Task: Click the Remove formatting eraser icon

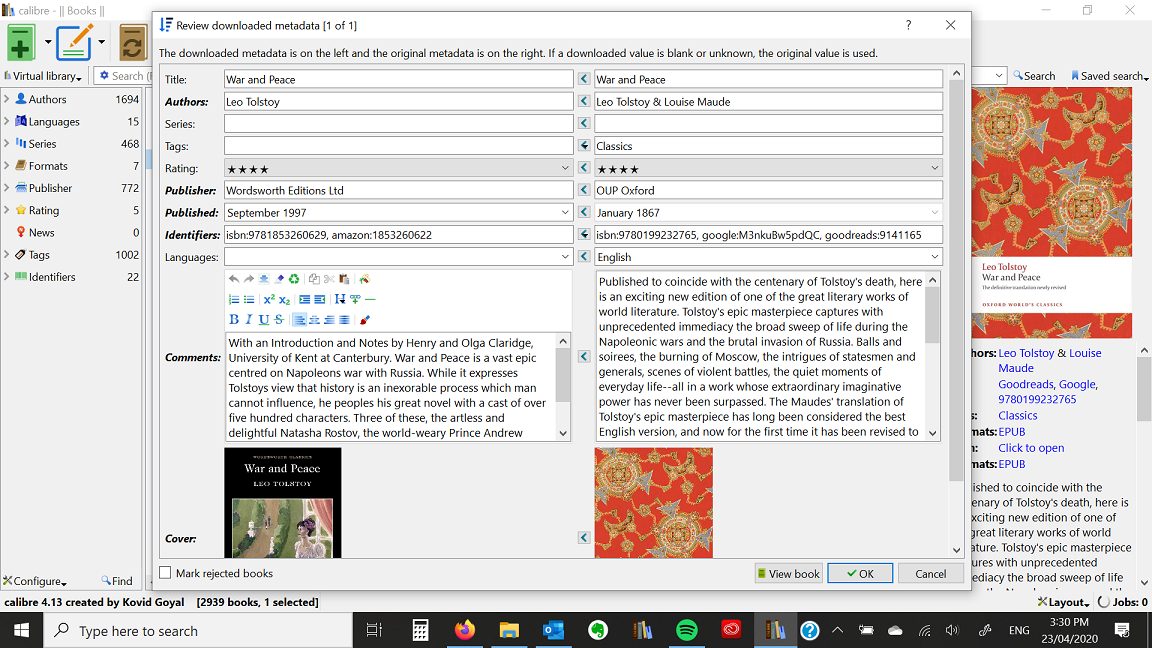Action: click(x=279, y=279)
